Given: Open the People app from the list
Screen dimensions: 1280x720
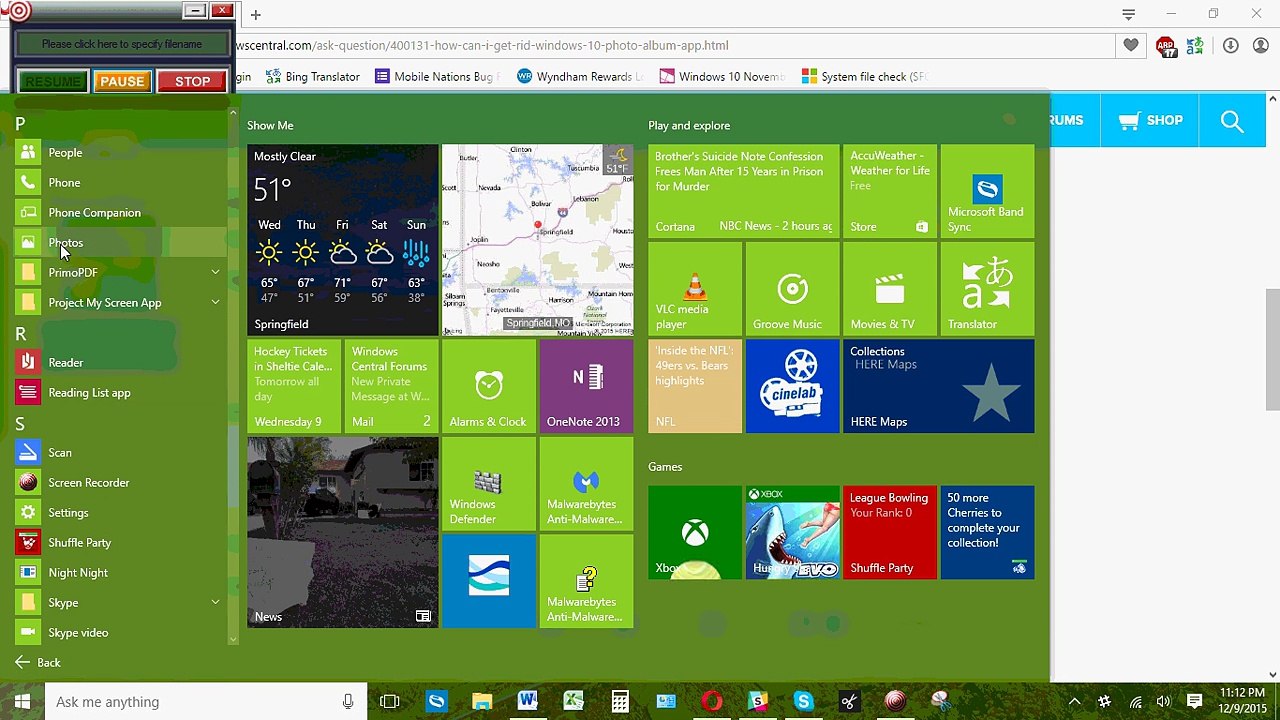Looking at the screenshot, I should point(120,153).
